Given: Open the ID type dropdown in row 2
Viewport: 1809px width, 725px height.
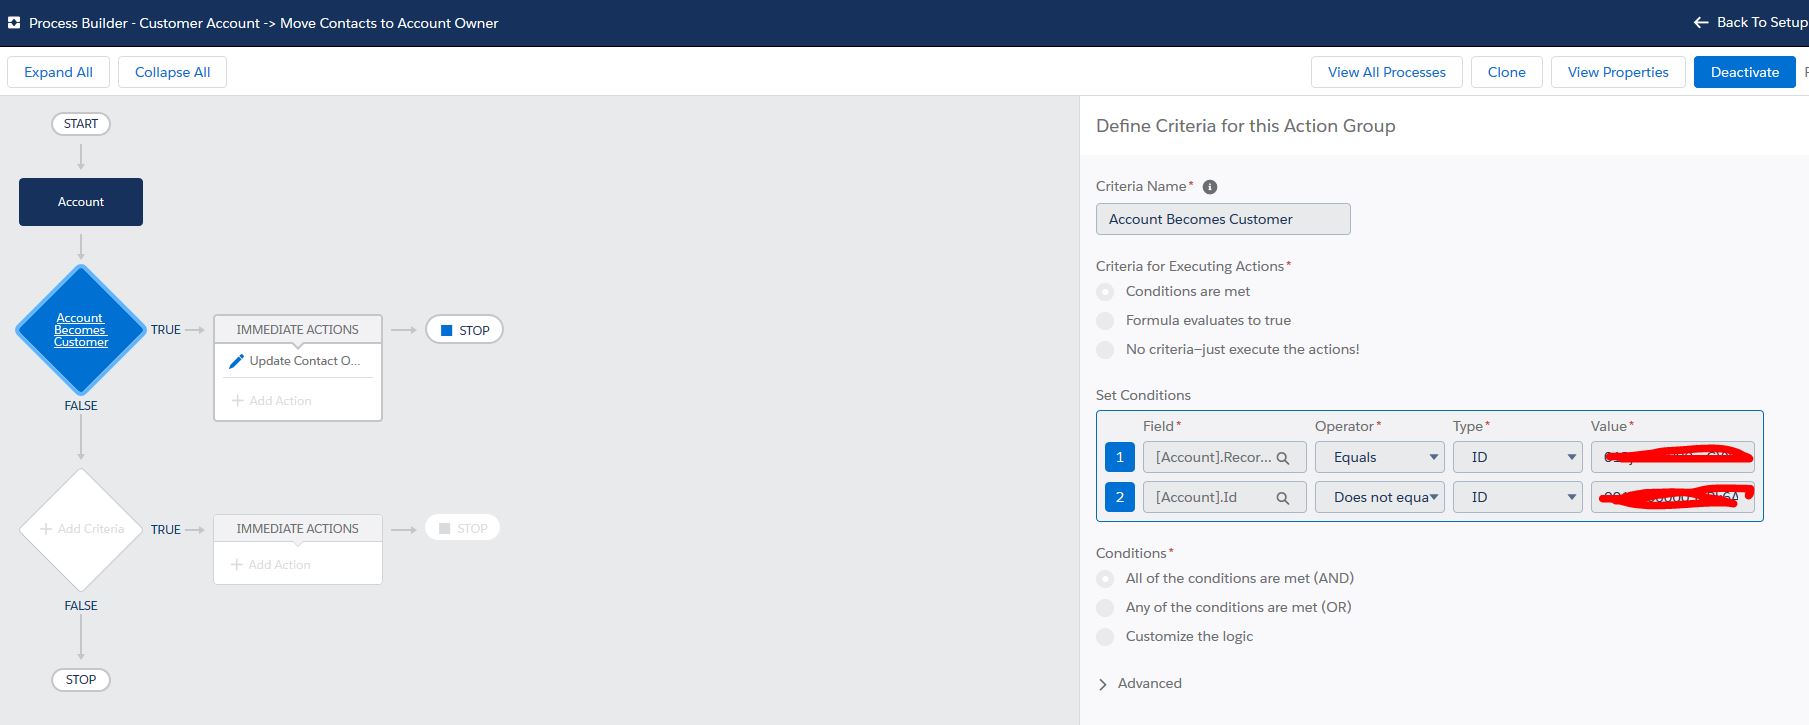Looking at the screenshot, I should 1518,497.
